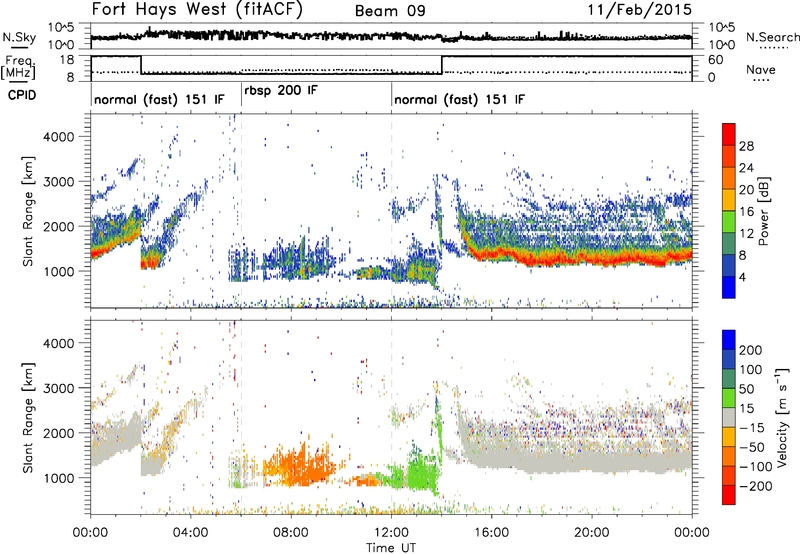This screenshot has height=554, width=800.
Task: Click the '16:00' time tick label
Action: (491, 533)
